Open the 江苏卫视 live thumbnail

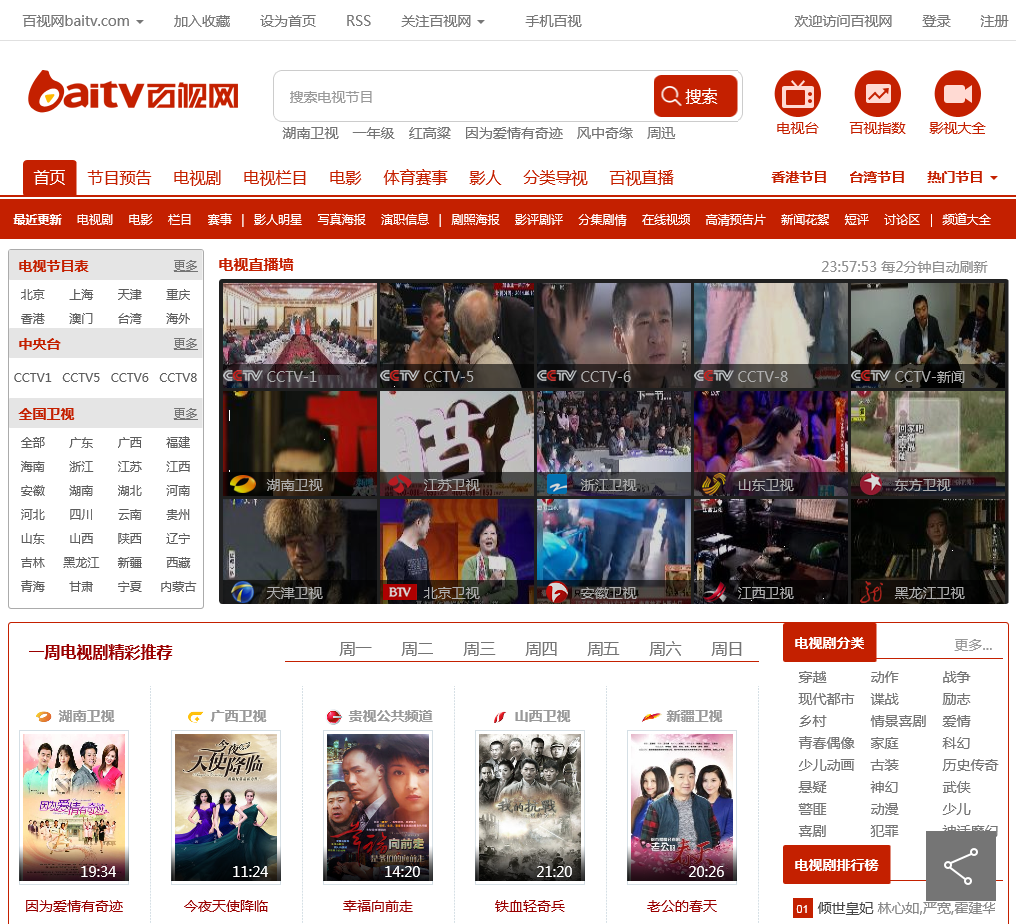click(x=457, y=443)
